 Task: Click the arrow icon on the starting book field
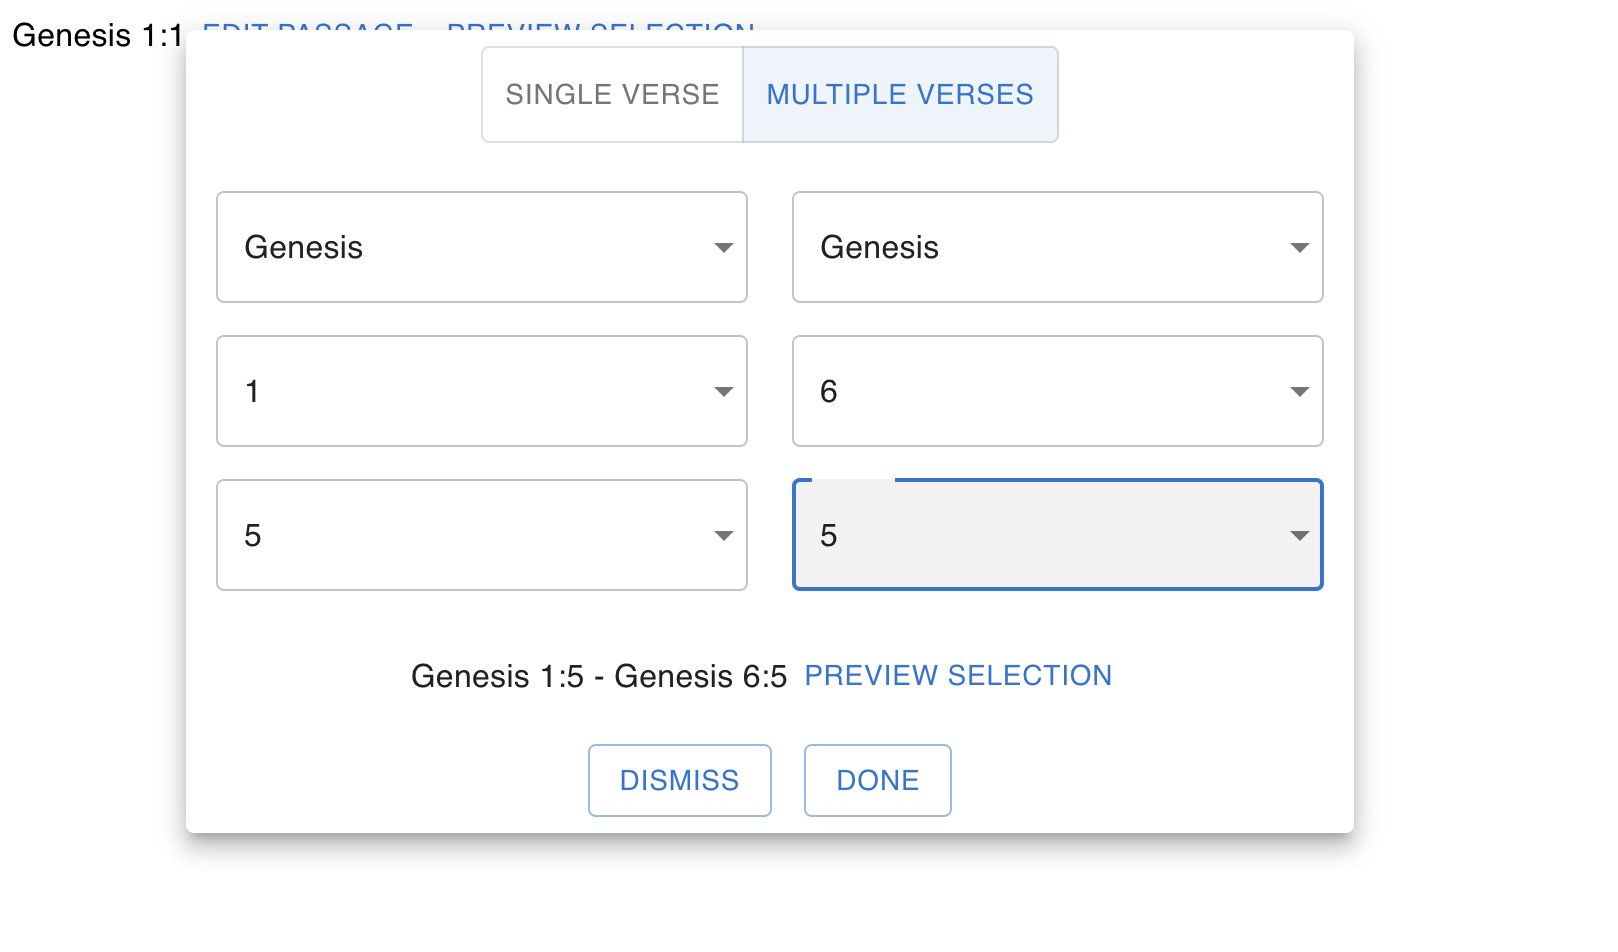(x=724, y=248)
